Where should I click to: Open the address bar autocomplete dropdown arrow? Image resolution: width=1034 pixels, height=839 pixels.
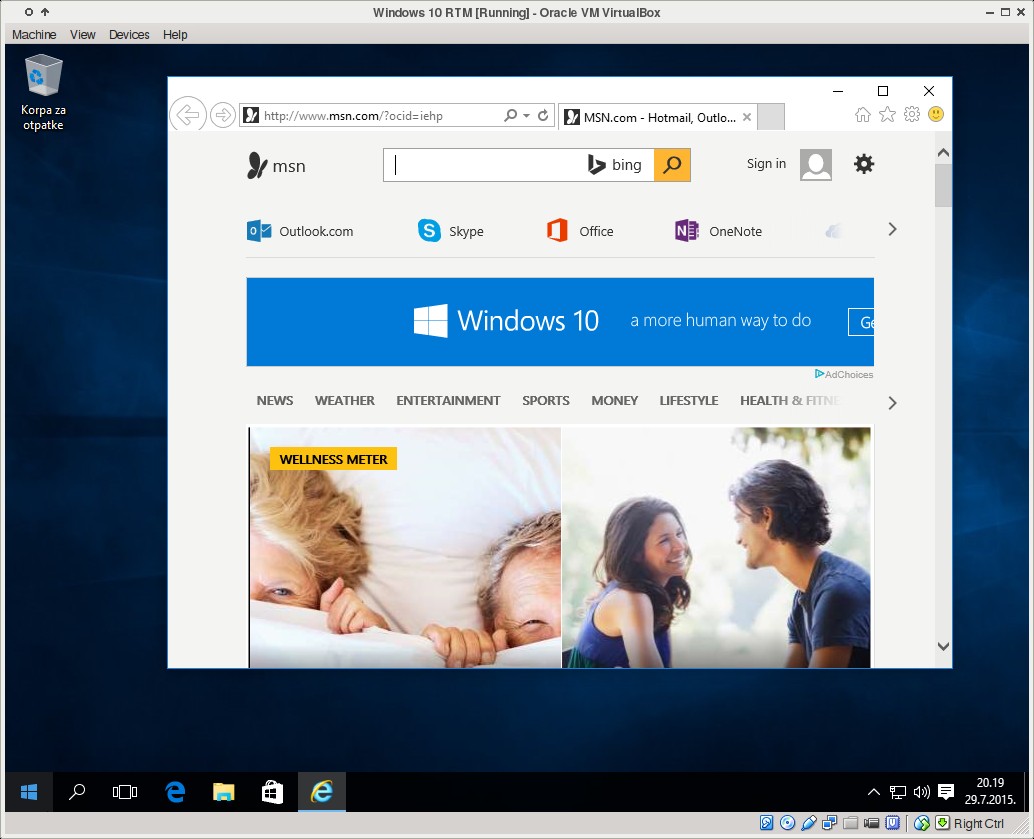tap(526, 115)
